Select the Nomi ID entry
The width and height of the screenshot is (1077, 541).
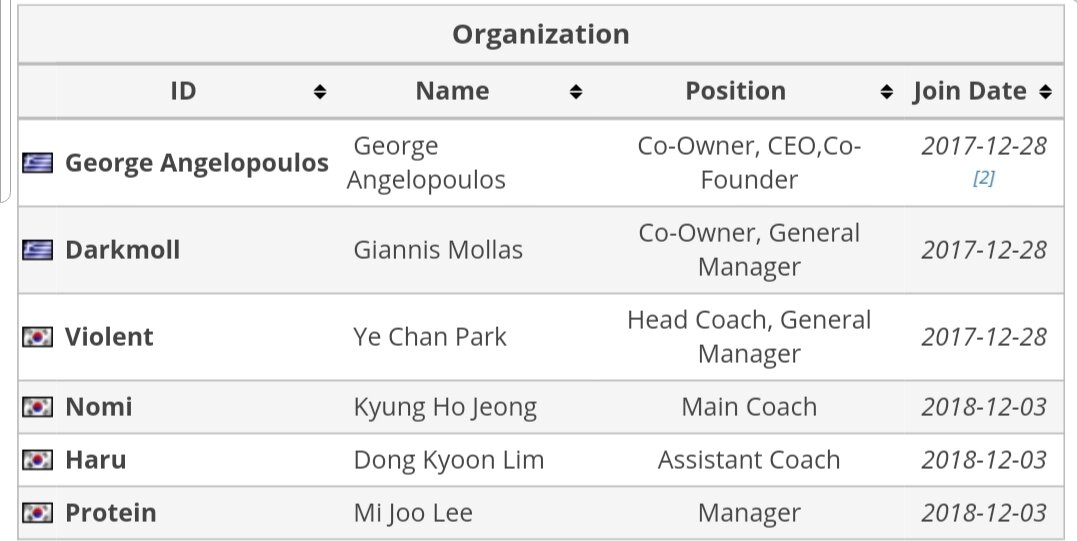pyautogui.click(x=98, y=407)
